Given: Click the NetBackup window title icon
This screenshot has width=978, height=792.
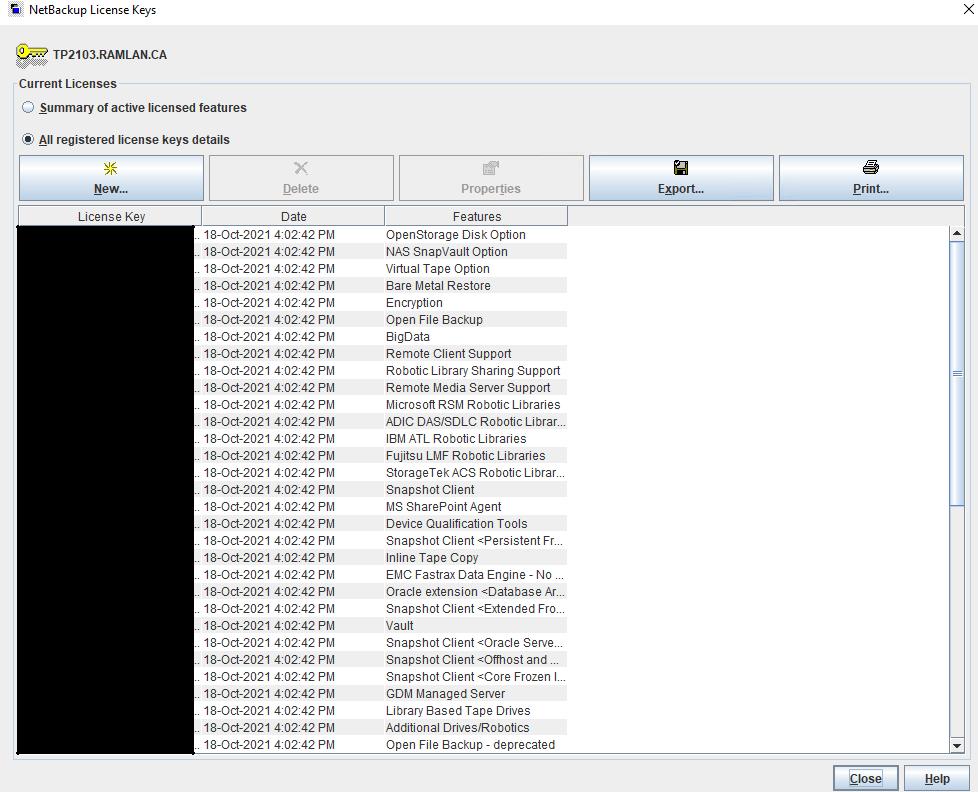Looking at the screenshot, I should [x=16, y=9].
